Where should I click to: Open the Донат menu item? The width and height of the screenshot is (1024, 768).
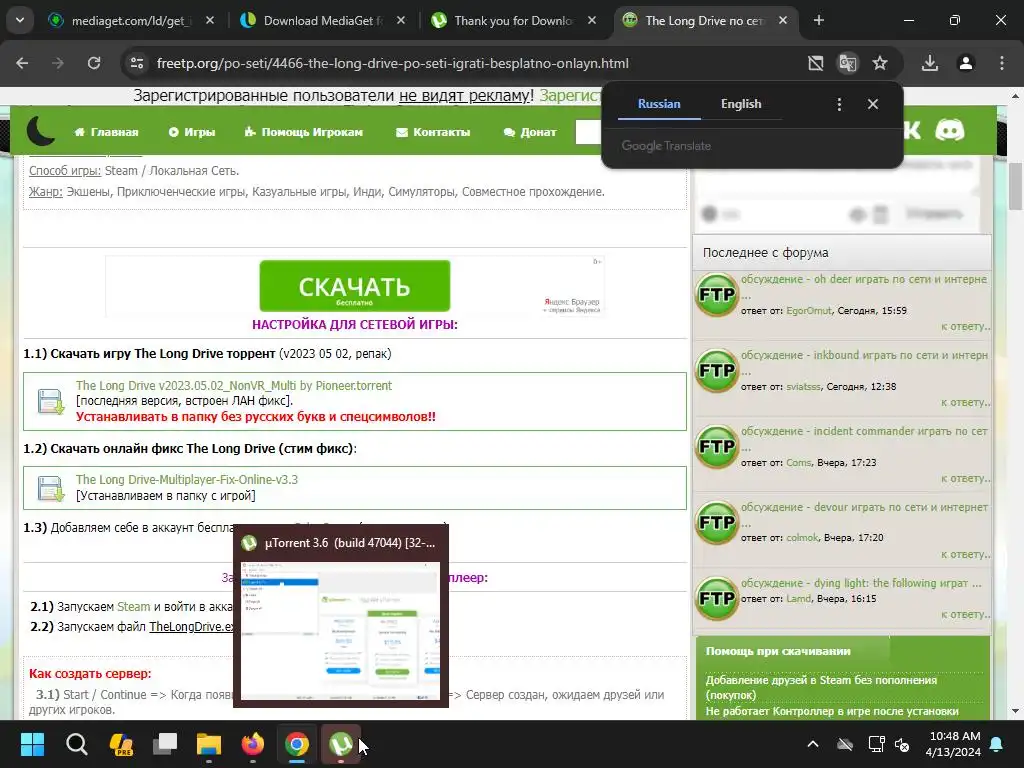(530, 132)
